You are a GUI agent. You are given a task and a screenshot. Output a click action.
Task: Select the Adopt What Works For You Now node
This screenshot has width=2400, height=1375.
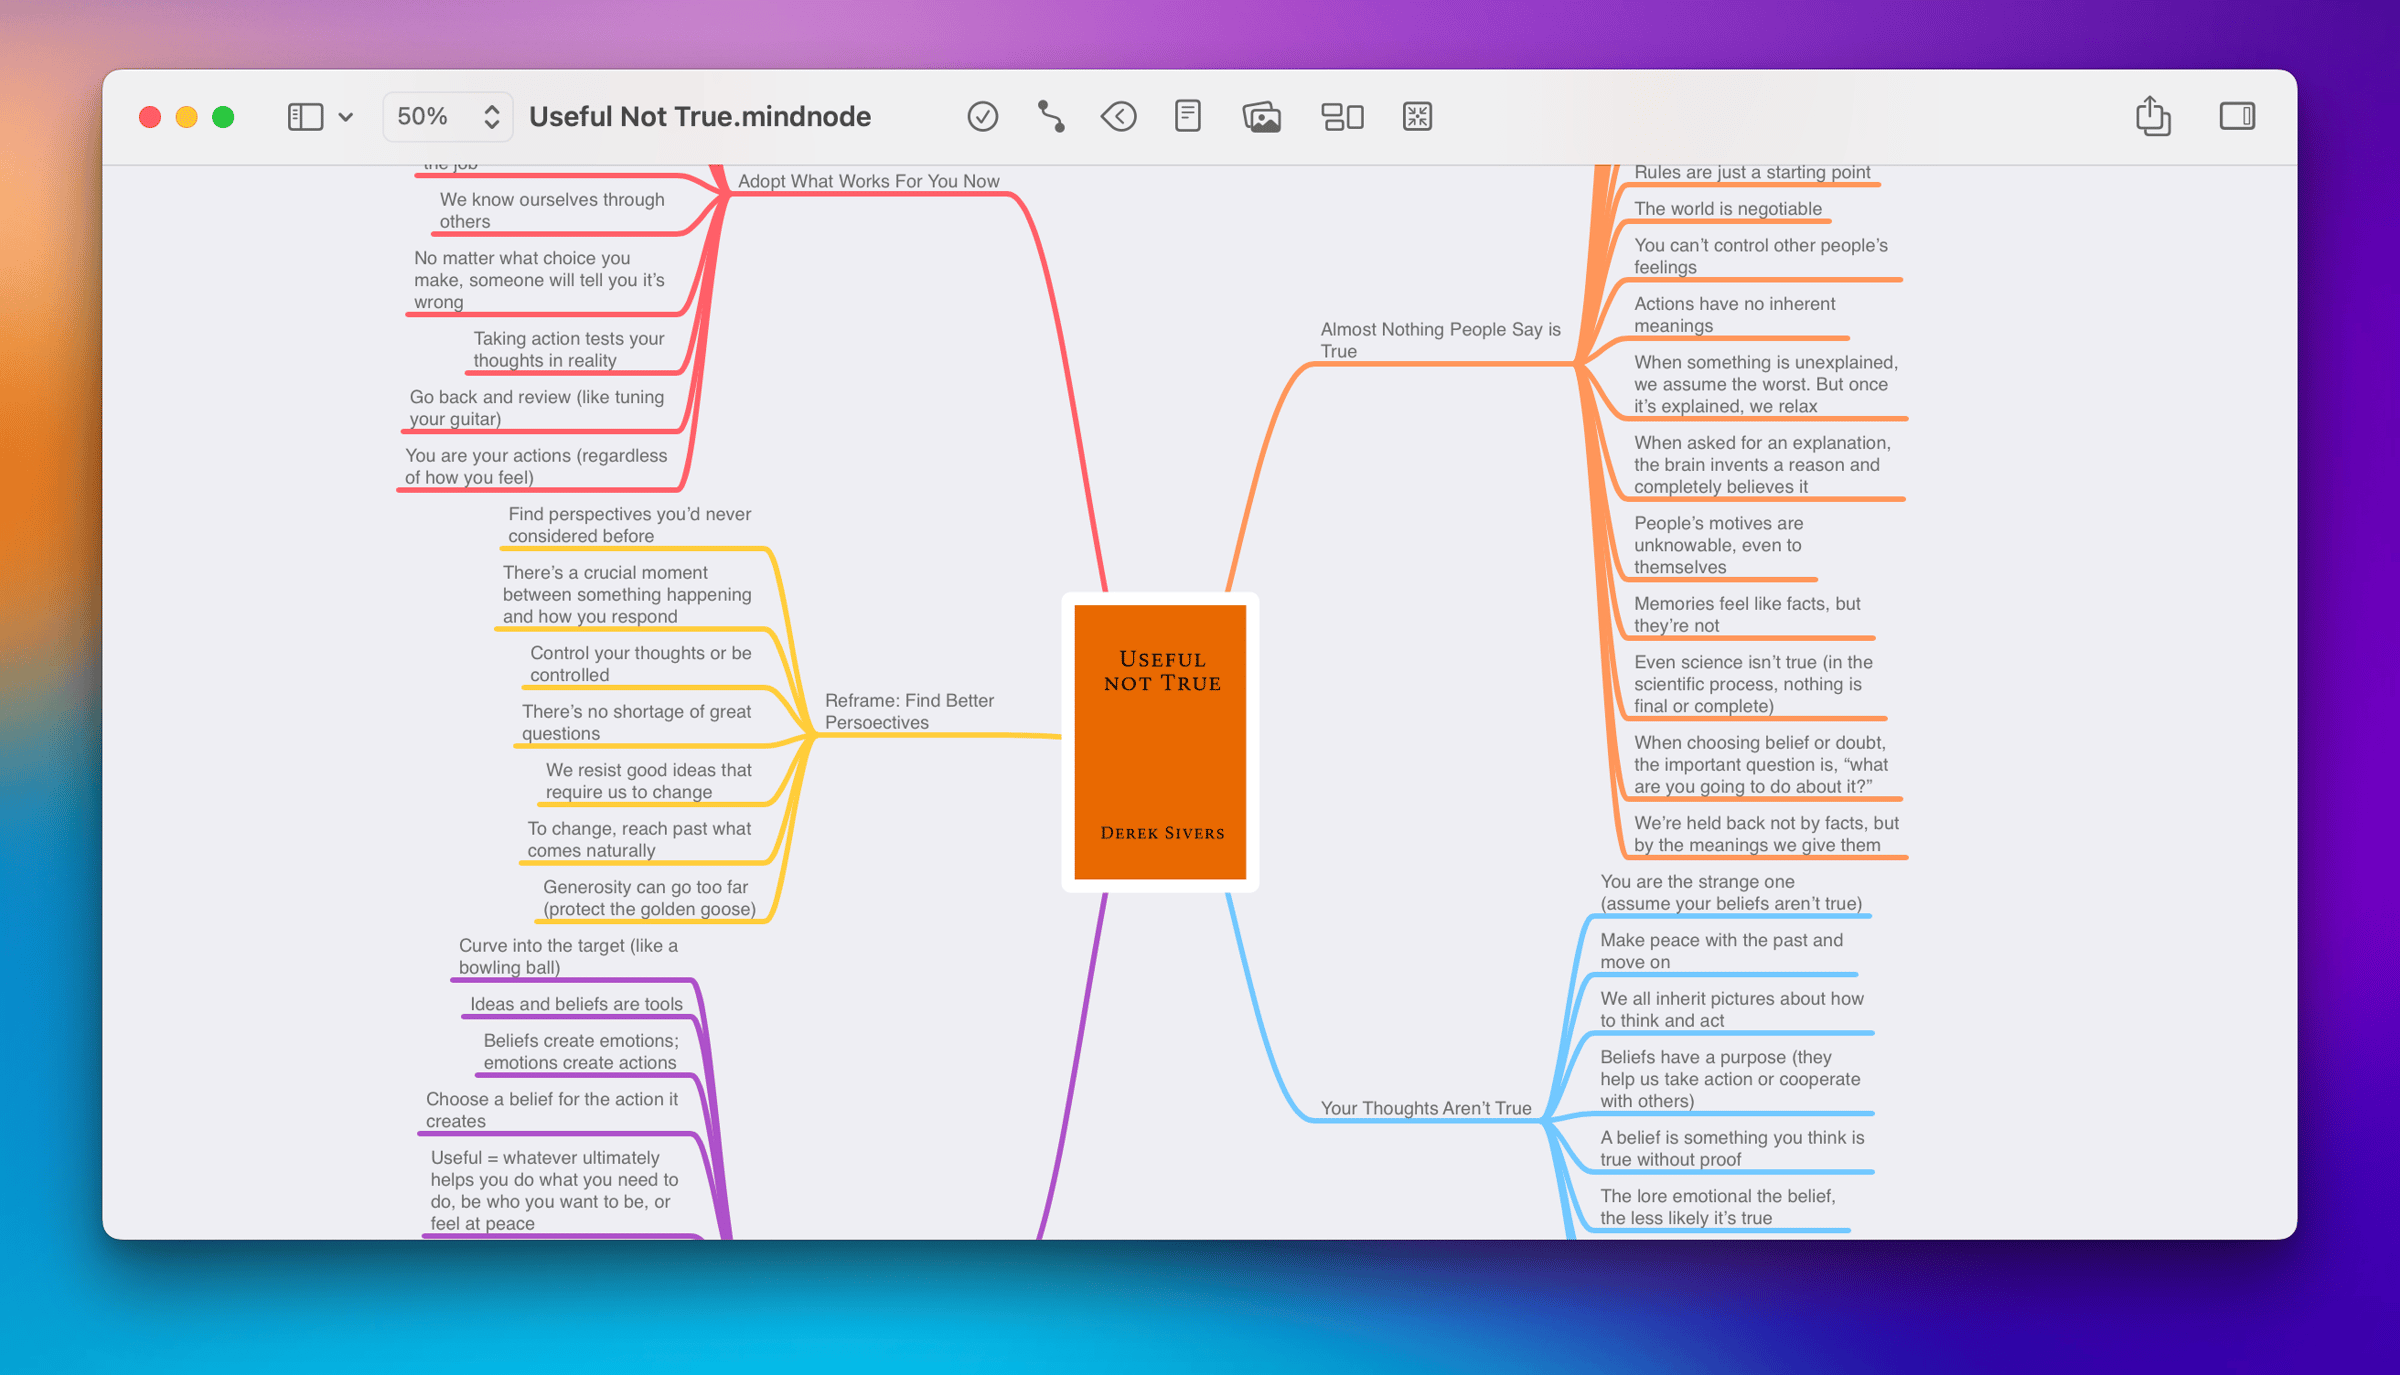pyautogui.click(x=868, y=181)
